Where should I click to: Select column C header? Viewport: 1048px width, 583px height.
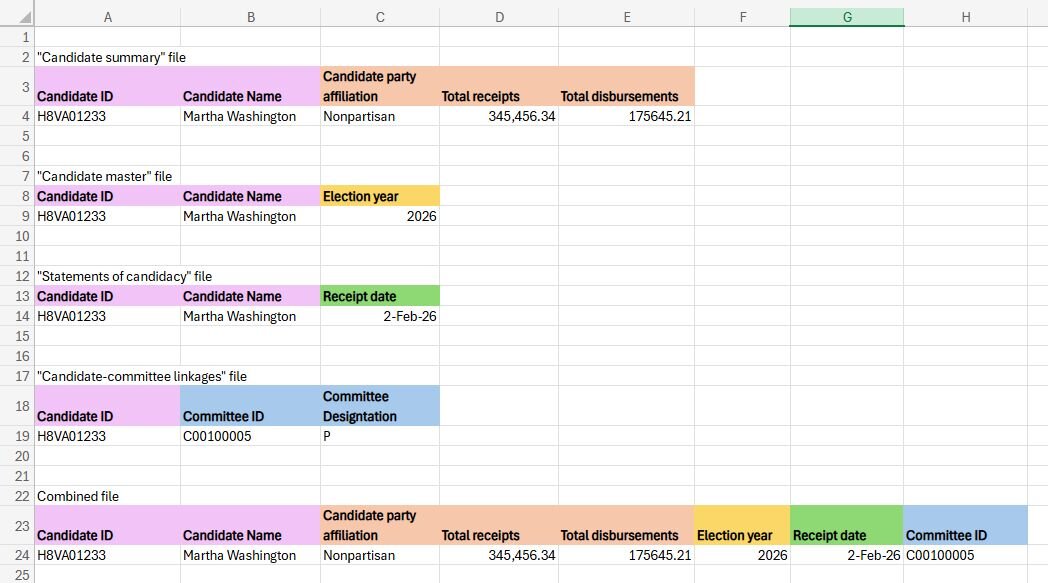coord(380,17)
